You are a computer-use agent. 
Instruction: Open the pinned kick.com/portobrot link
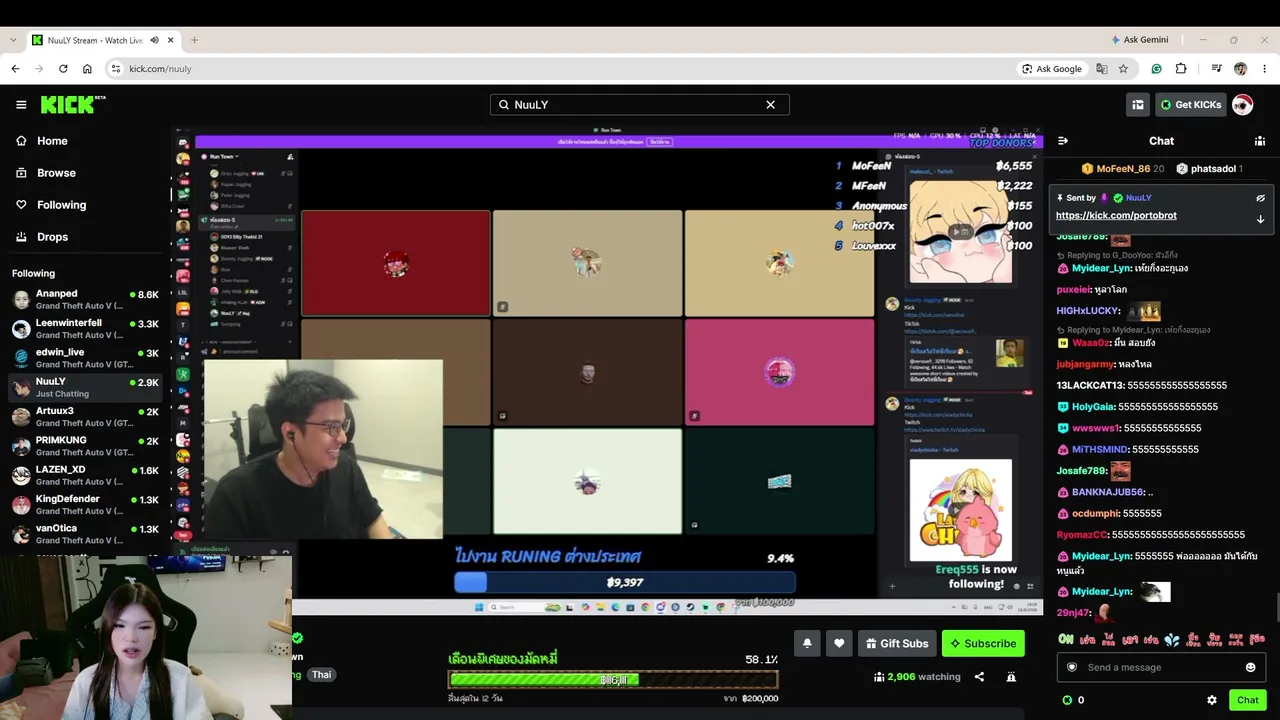tap(1116, 215)
